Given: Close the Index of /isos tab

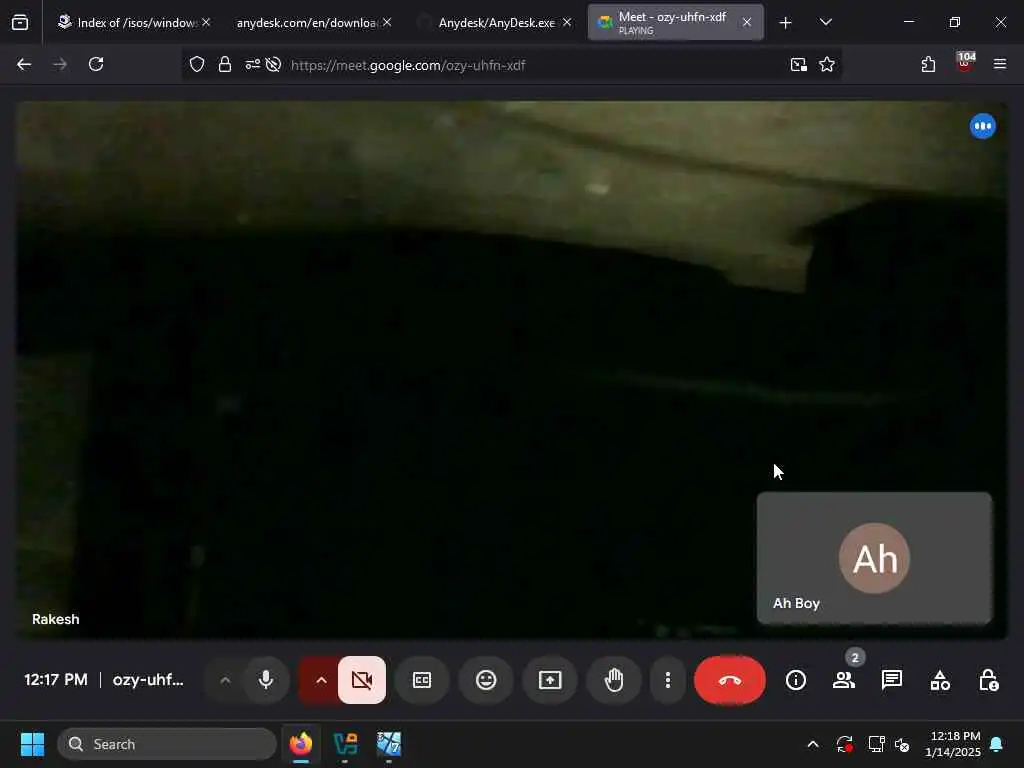Looking at the screenshot, I should tap(206, 22).
